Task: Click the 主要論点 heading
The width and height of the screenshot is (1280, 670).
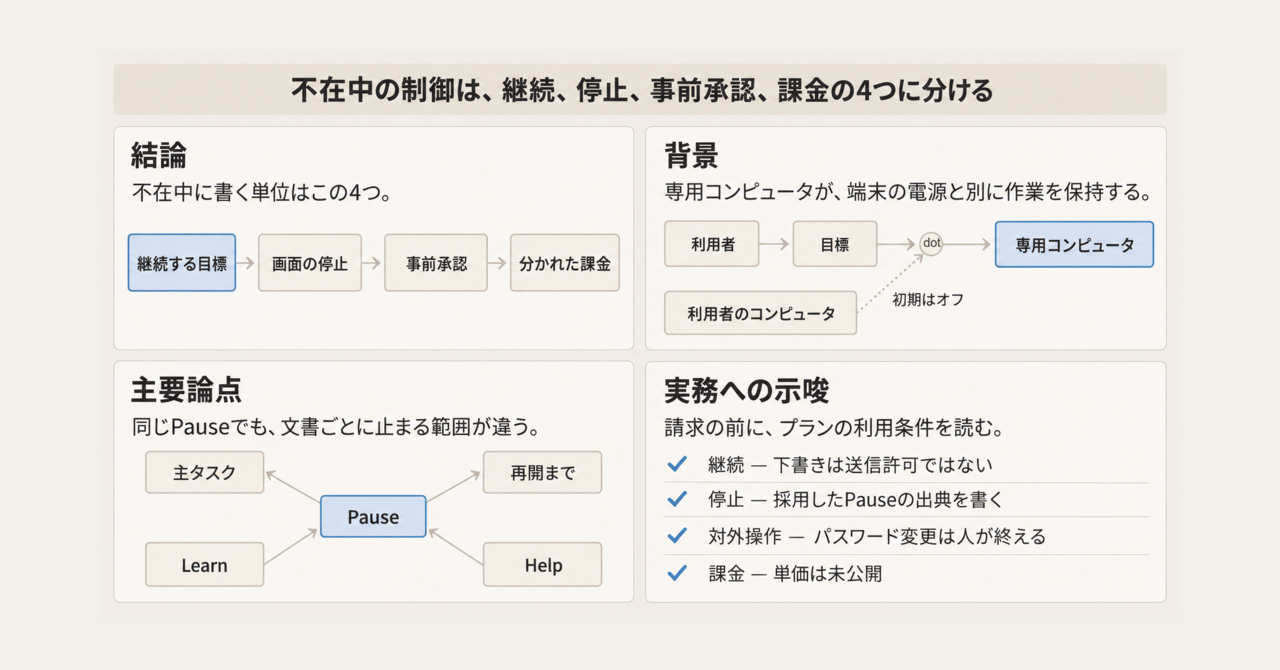Action: click(186, 390)
